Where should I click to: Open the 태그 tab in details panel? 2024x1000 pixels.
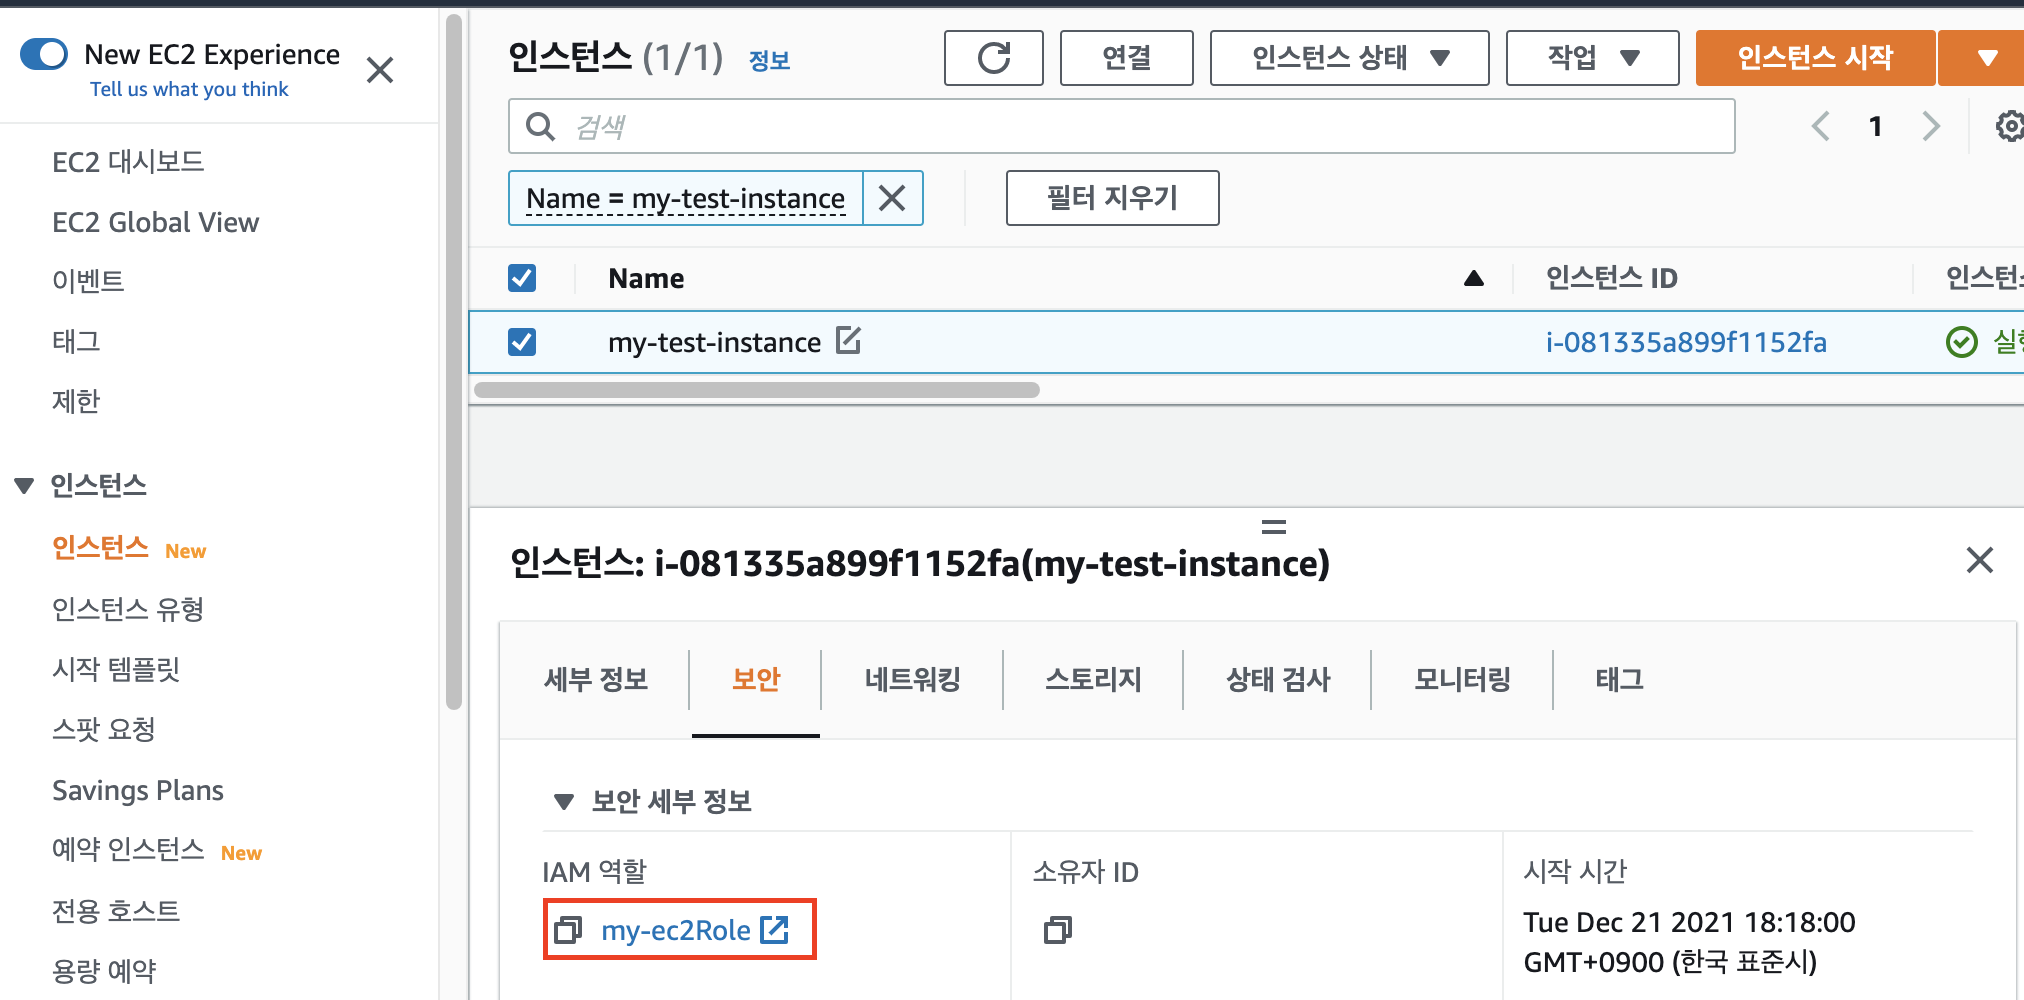click(x=1619, y=679)
